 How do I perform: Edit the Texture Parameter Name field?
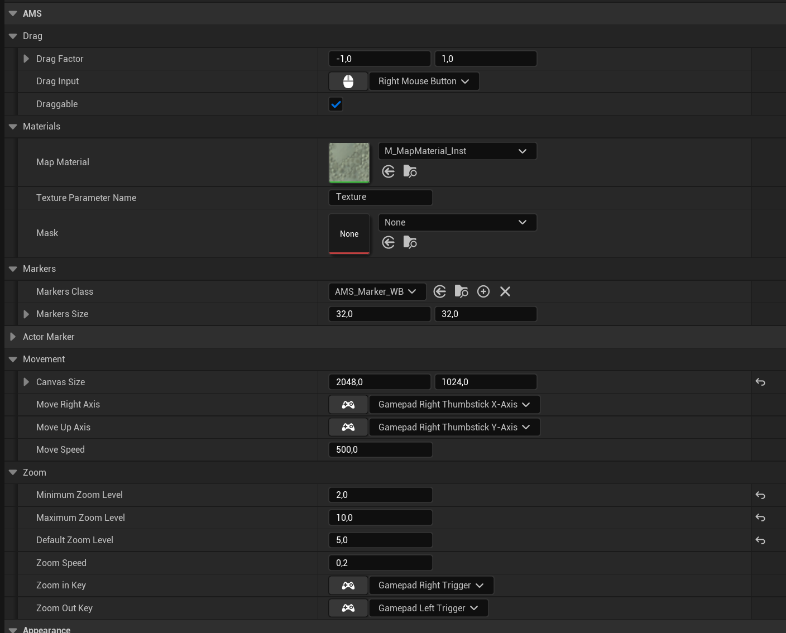[380, 197]
